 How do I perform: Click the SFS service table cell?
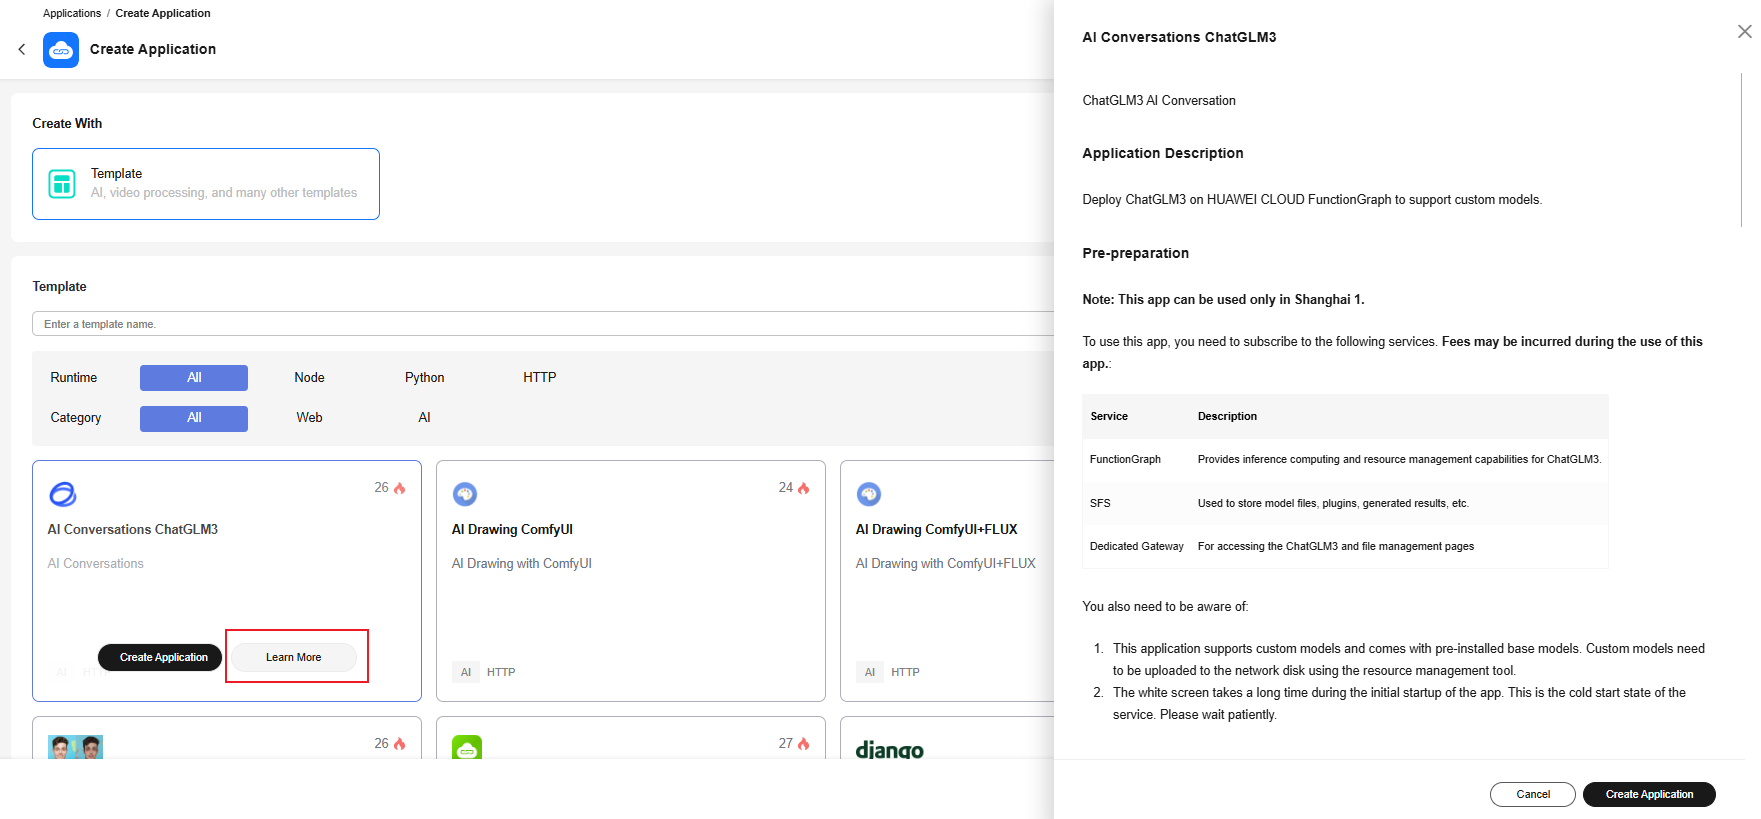coord(1100,504)
